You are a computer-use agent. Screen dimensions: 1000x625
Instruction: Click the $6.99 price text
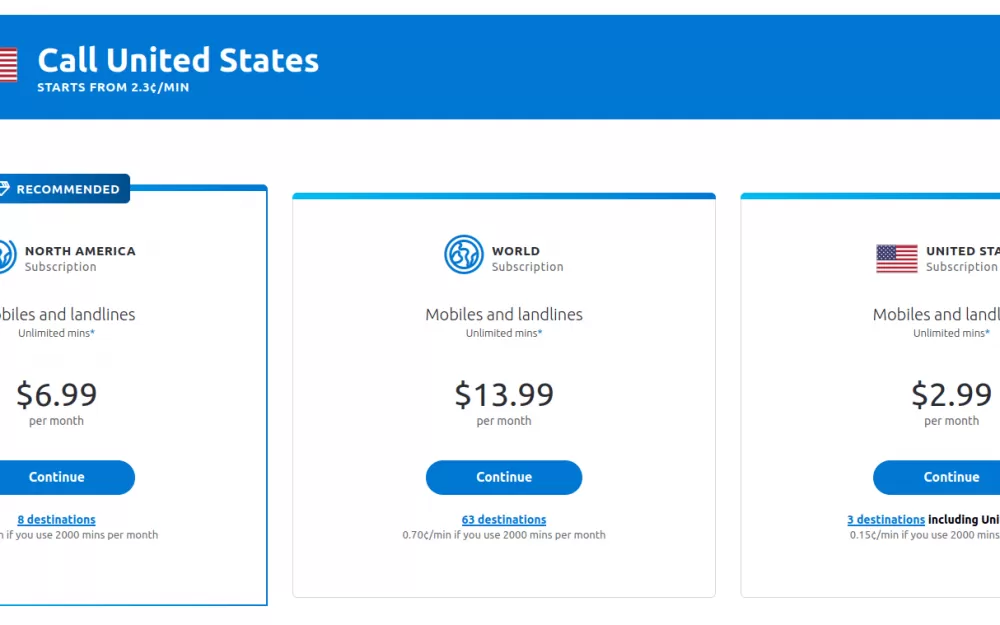[x=56, y=394]
